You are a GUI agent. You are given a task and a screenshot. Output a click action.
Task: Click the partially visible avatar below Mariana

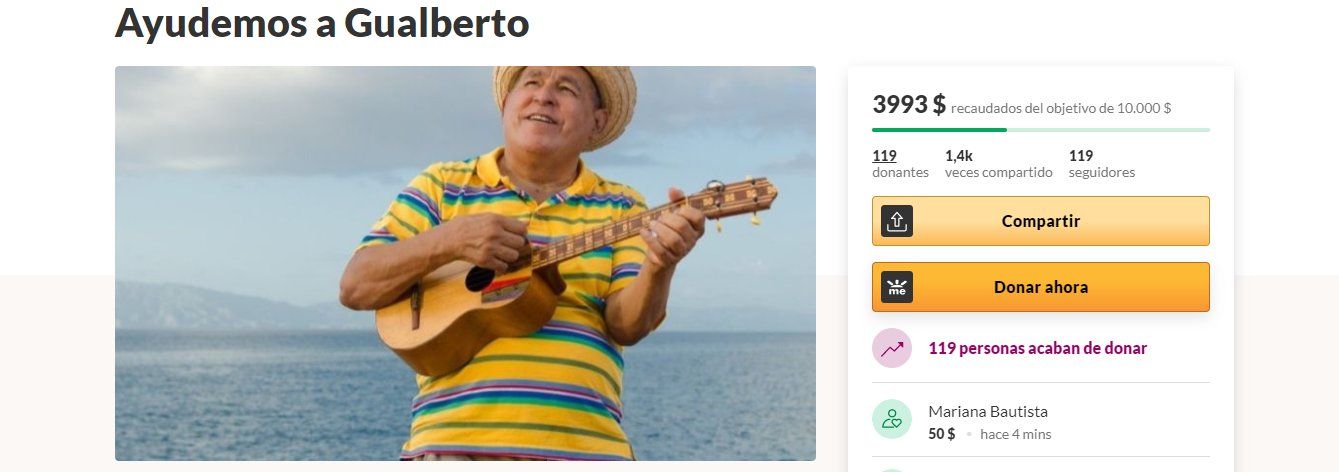tap(892, 469)
